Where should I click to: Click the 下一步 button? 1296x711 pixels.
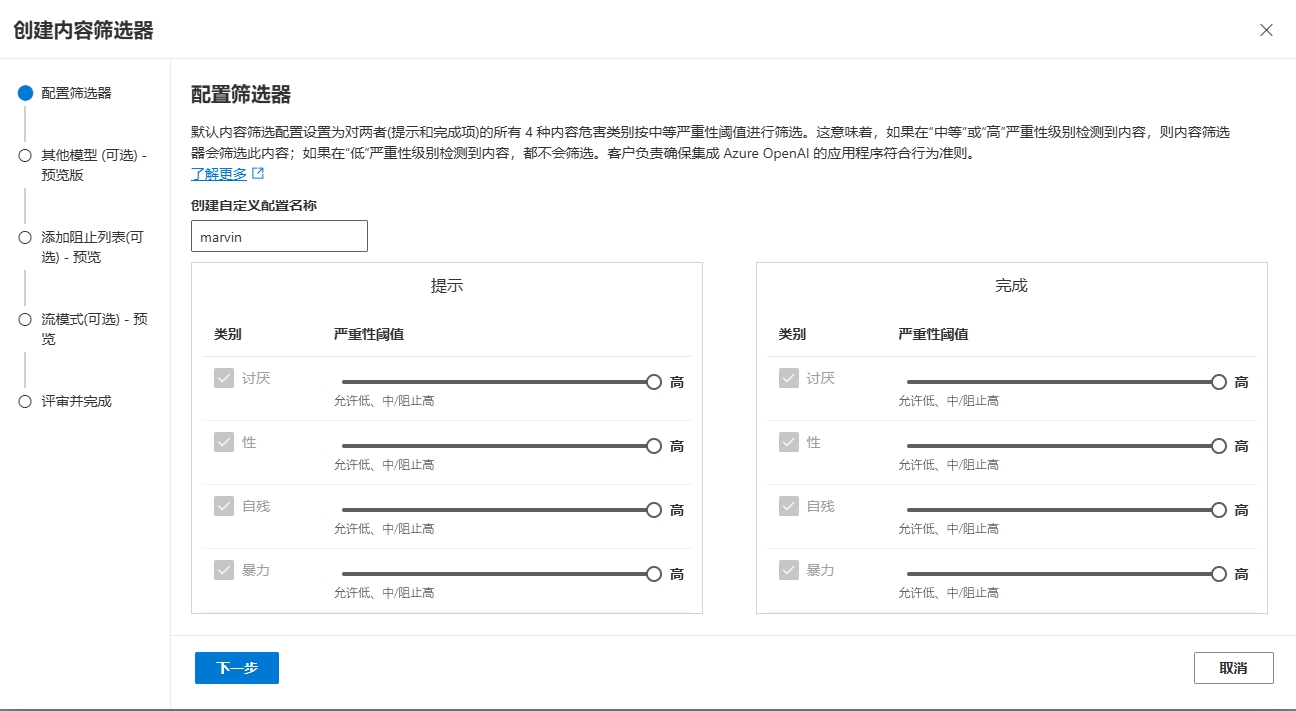pos(237,668)
